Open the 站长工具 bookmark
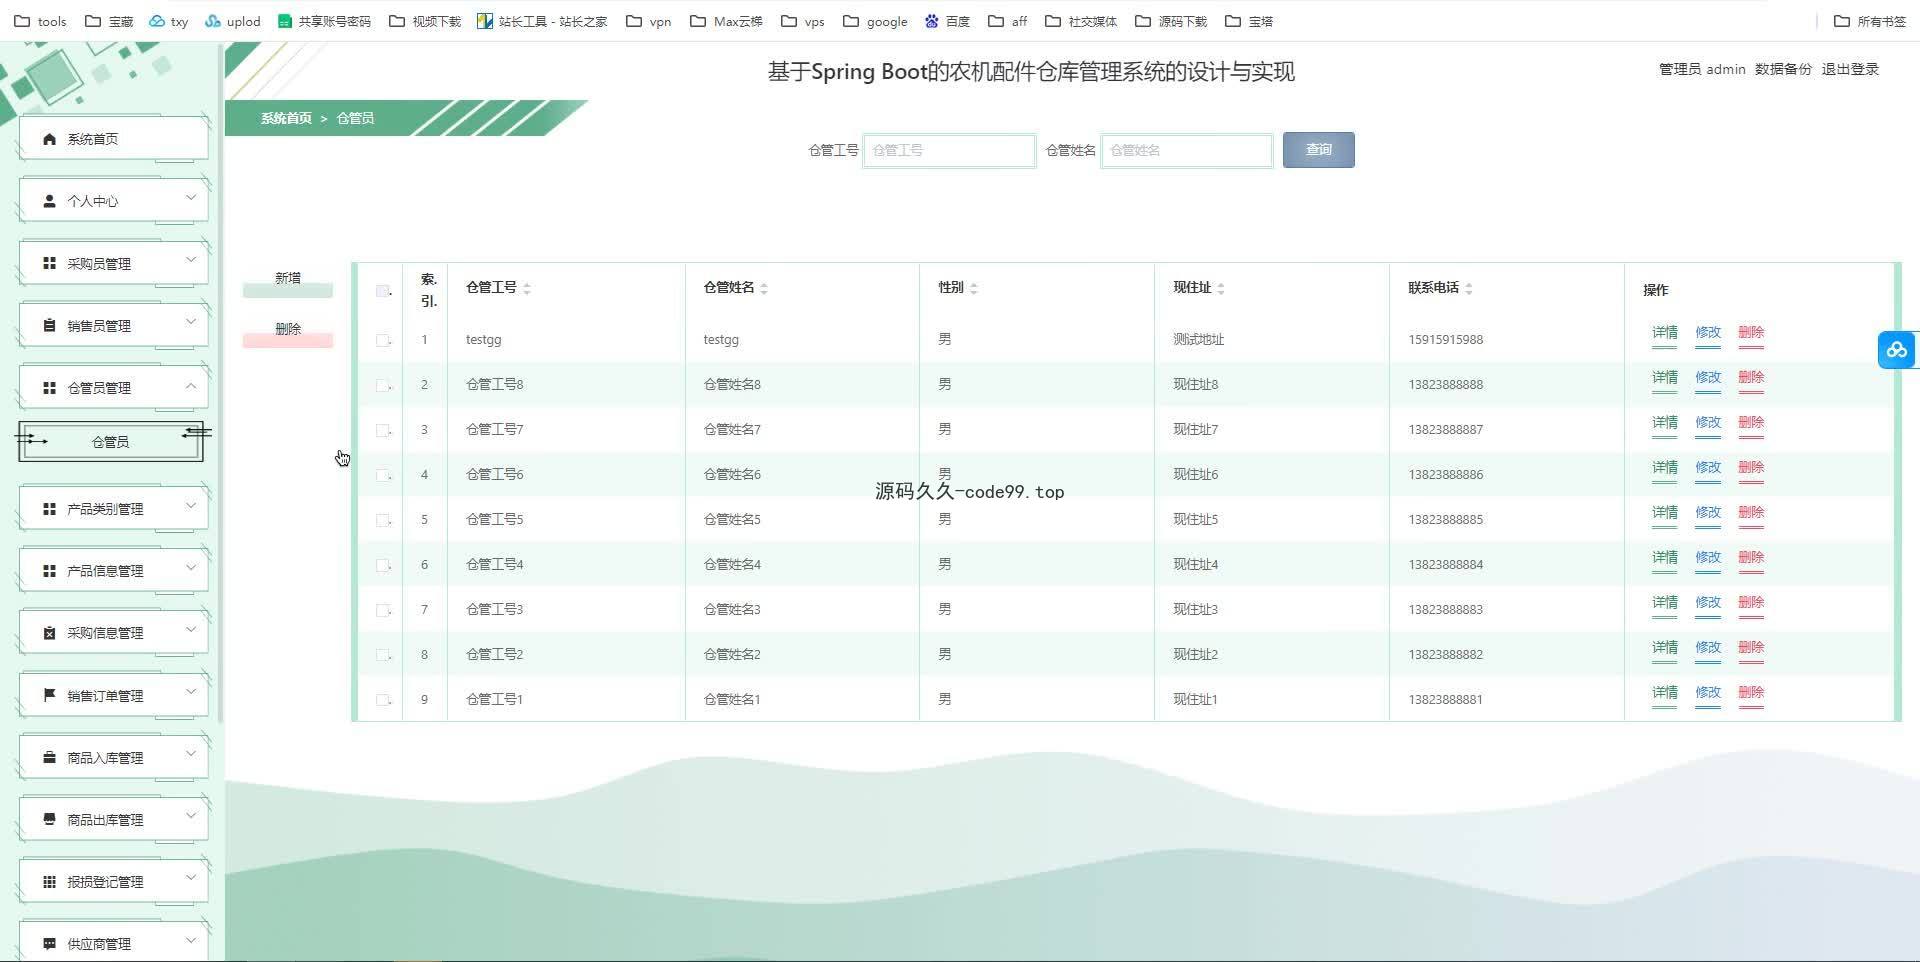This screenshot has height=962, width=1920. coord(542,21)
